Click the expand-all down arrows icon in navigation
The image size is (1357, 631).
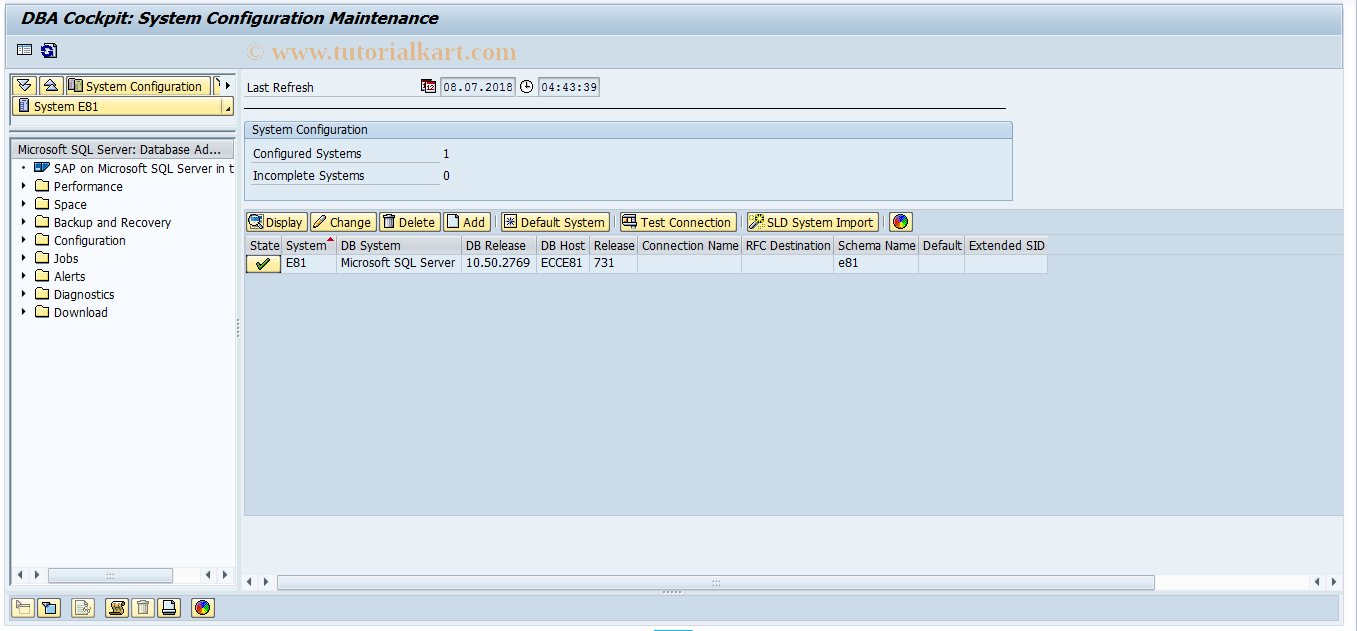coord(25,86)
